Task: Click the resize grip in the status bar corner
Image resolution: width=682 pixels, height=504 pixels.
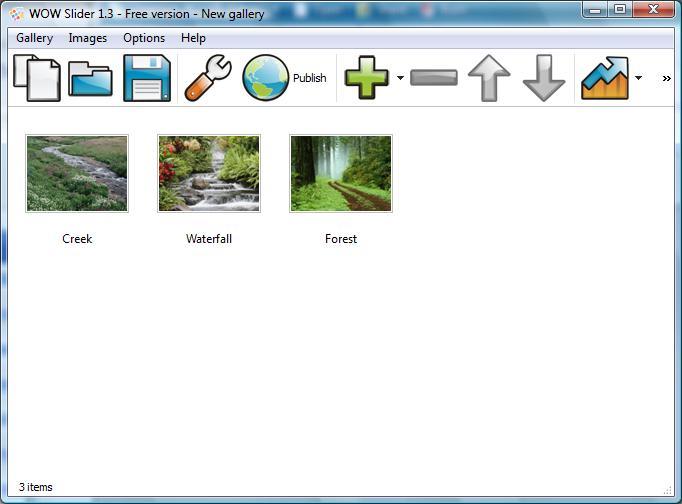Action: (x=668, y=491)
